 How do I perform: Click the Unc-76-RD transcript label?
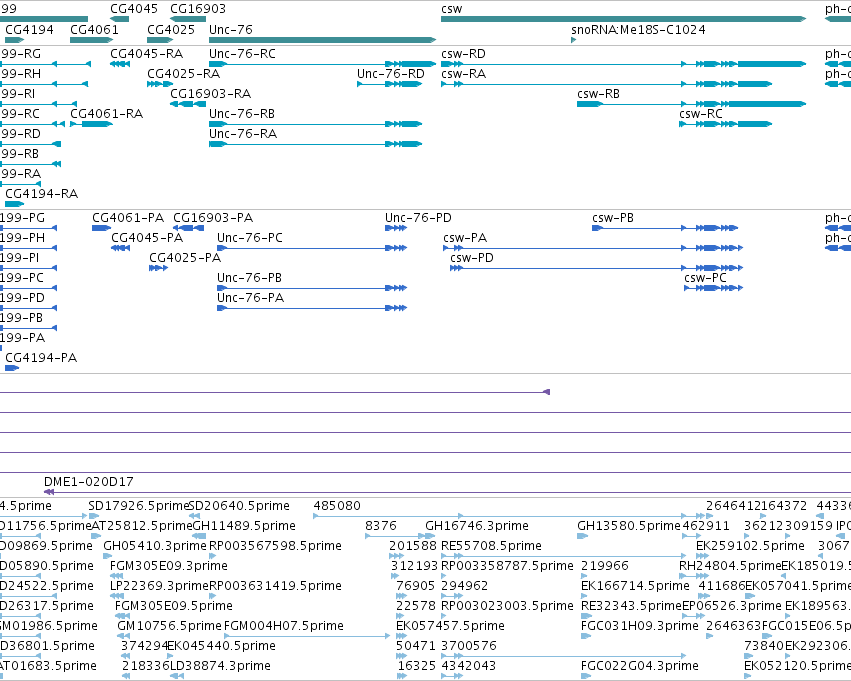coord(390,74)
